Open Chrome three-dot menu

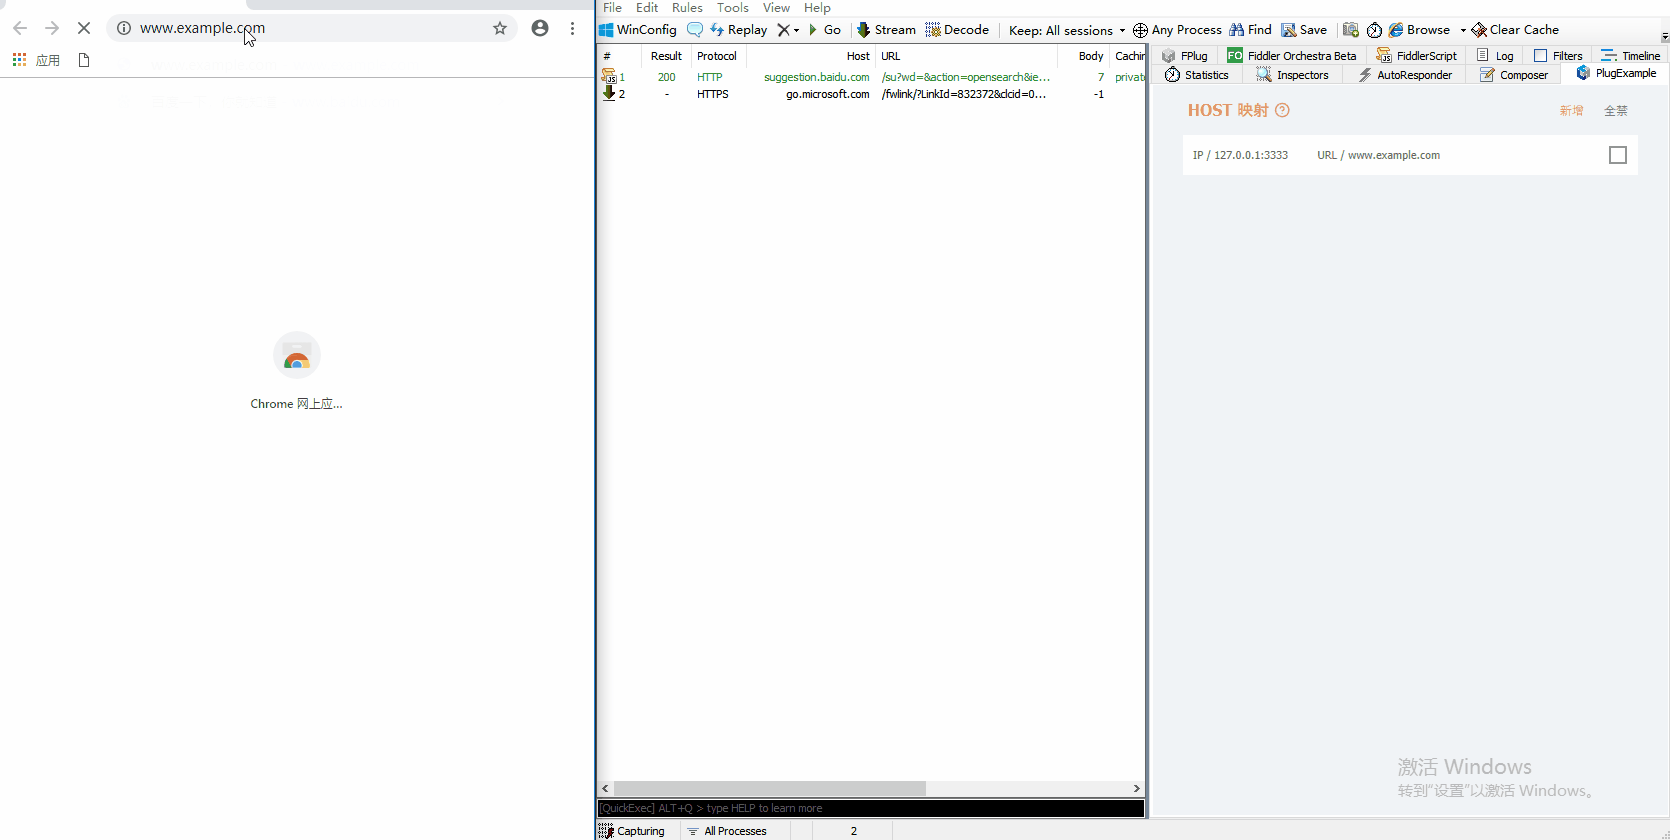pyautogui.click(x=573, y=28)
